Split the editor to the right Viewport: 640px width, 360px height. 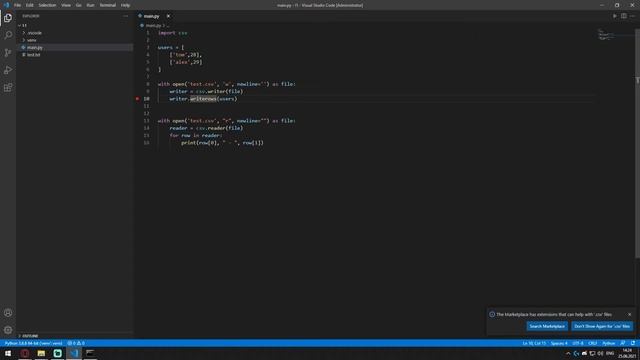point(624,16)
